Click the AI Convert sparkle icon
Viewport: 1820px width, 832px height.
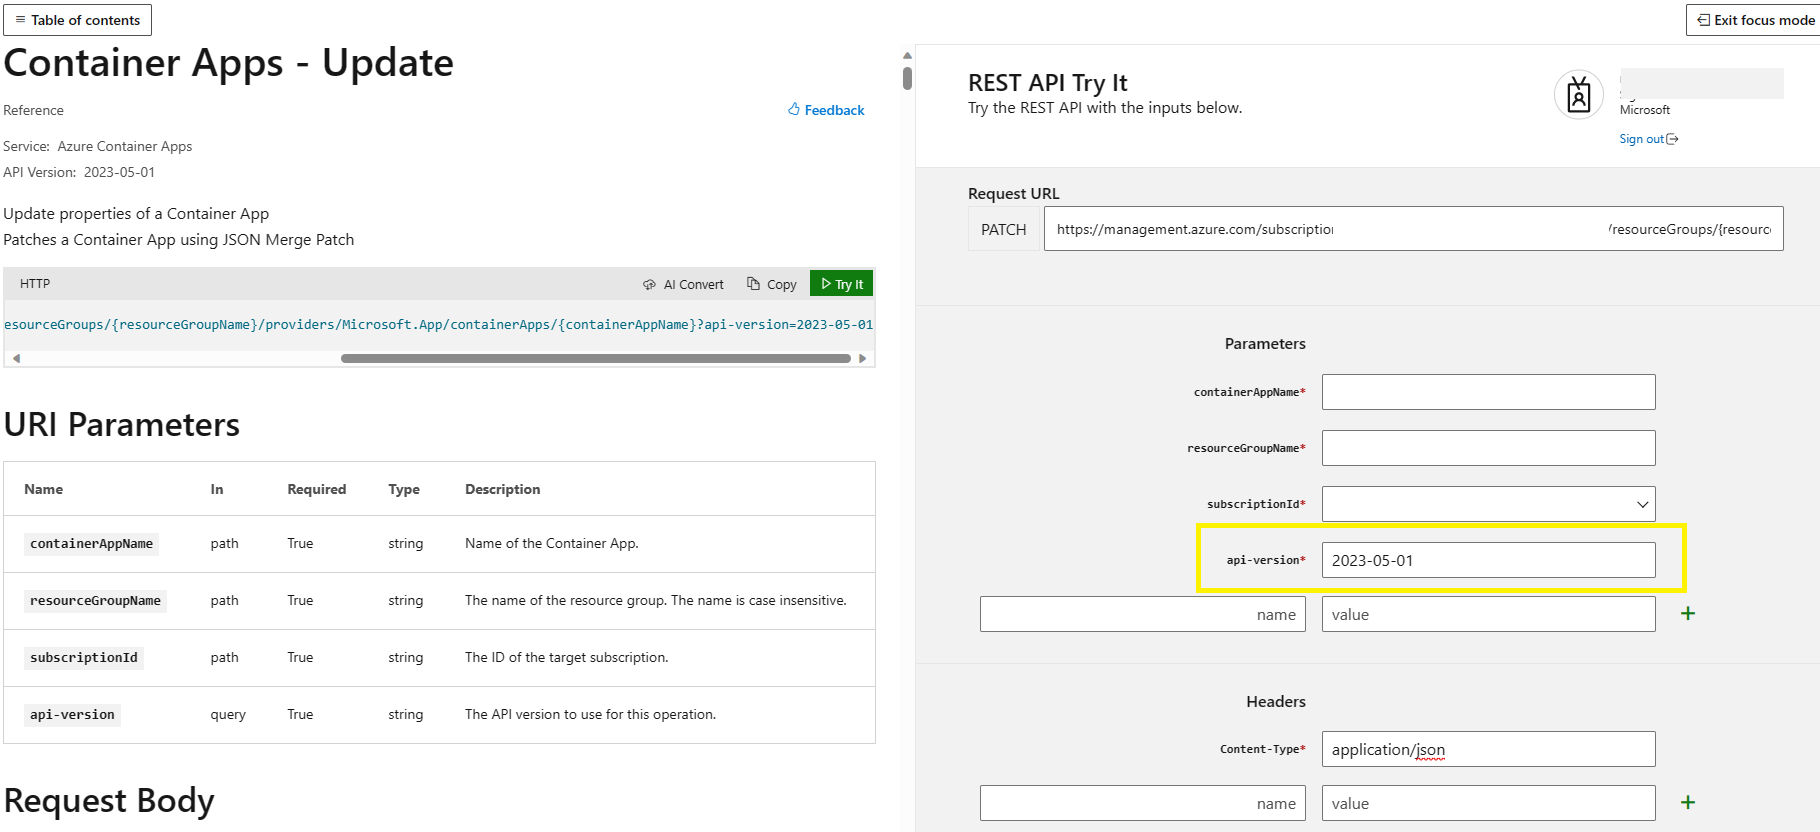pos(649,285)
